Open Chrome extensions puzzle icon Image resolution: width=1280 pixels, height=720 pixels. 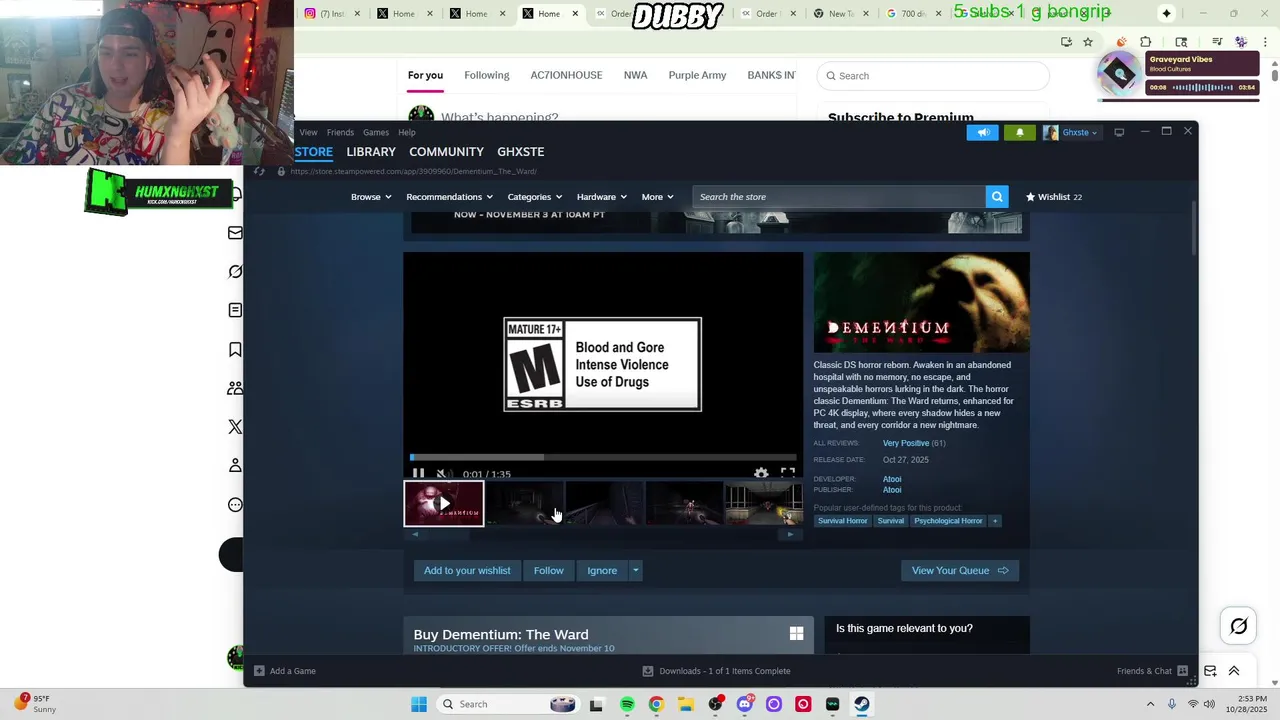point(1146,42)
